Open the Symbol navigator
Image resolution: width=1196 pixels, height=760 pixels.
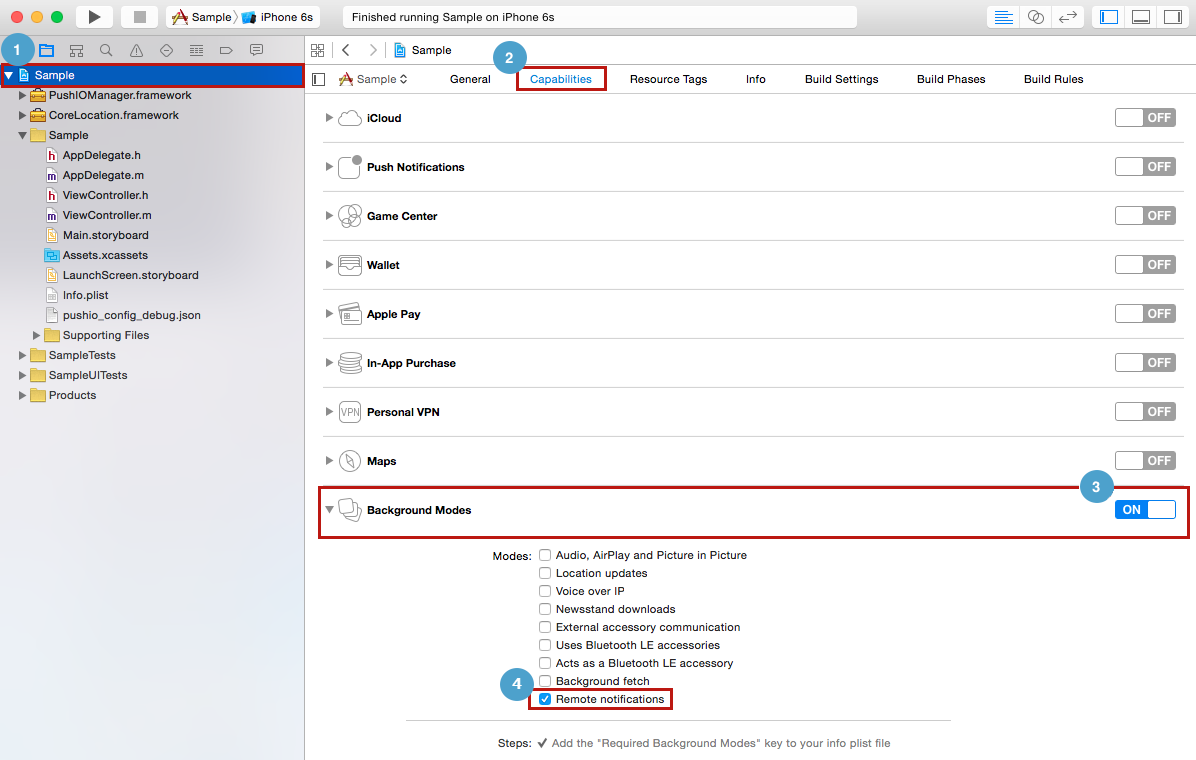click(x=76, y=50)
